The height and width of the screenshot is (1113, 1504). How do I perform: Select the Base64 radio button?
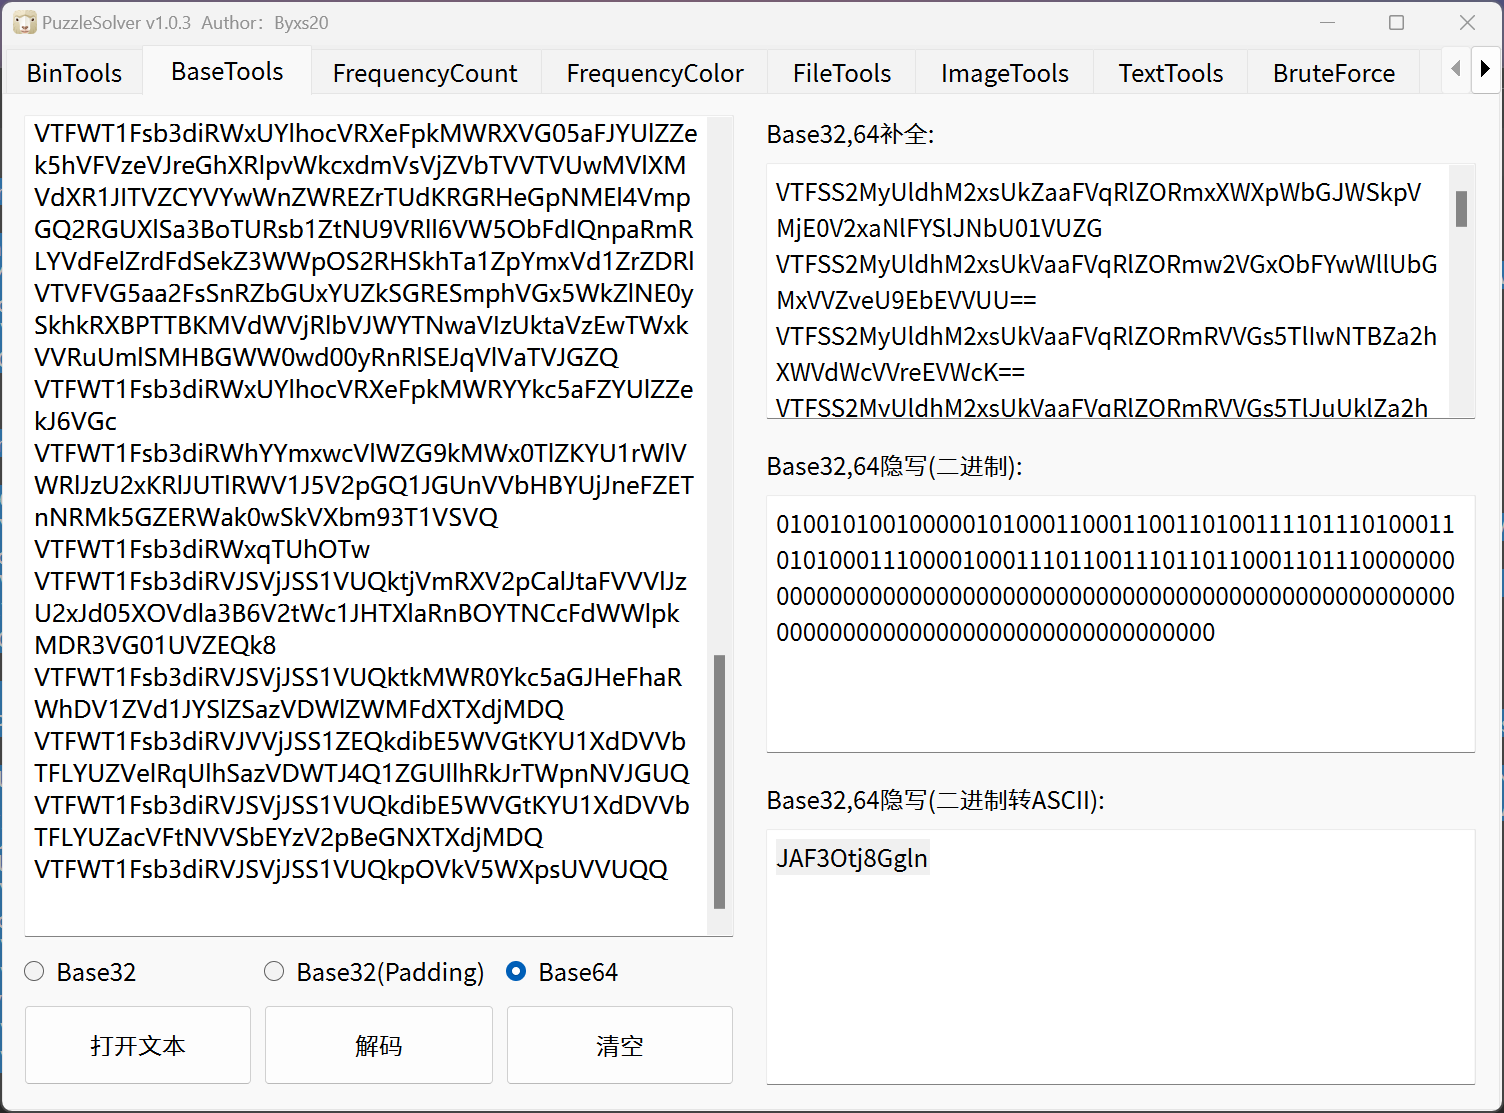point(516,972)
